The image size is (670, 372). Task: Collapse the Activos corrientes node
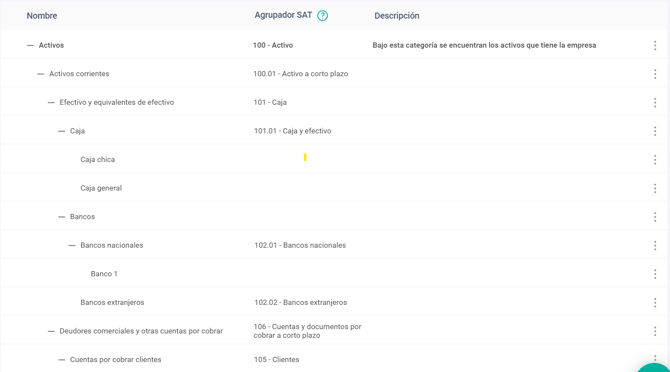(x=41, y=74)
